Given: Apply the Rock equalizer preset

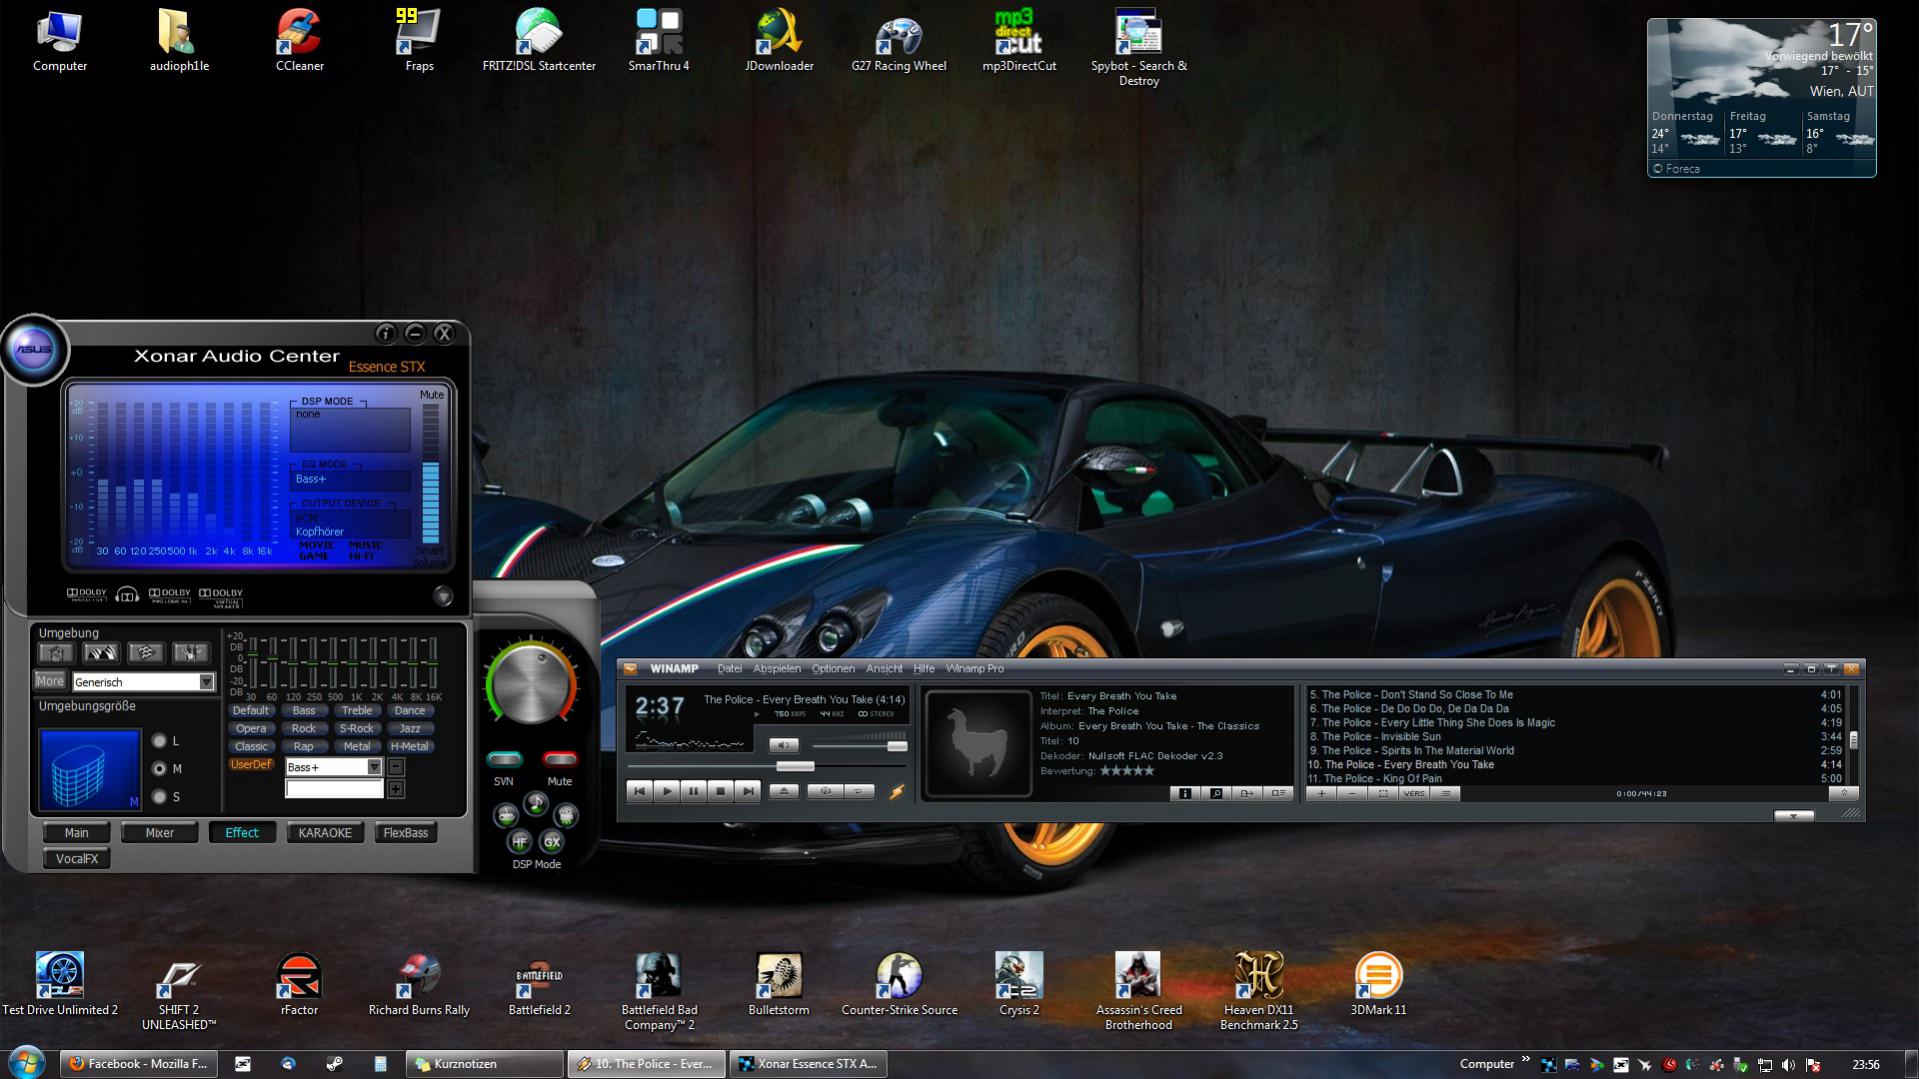Looking at the screenshot, I should 303,729.
